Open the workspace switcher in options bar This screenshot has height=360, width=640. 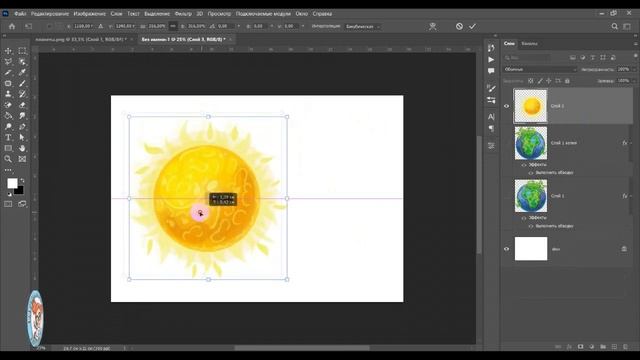[x=627, y=26]
